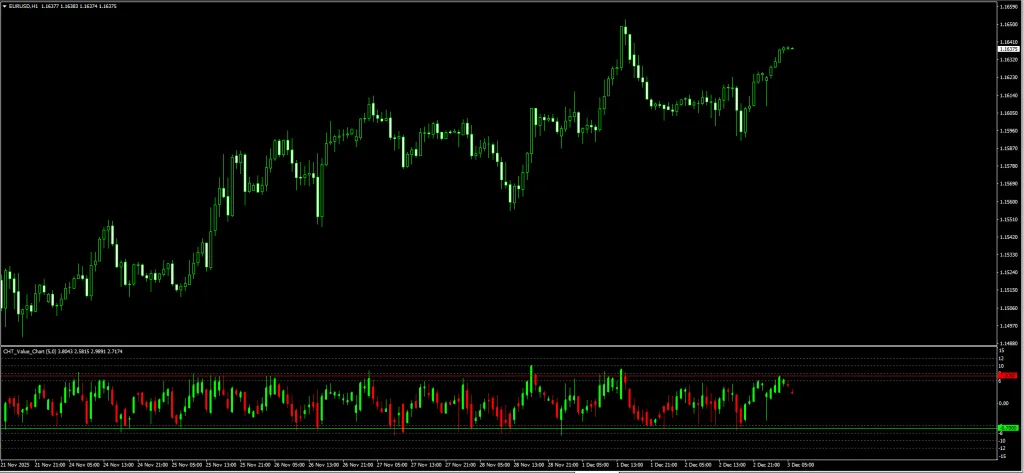The image size is (1024, 473).
Task: Select the current price tag 1.16375
Action: click(1008, 49)
